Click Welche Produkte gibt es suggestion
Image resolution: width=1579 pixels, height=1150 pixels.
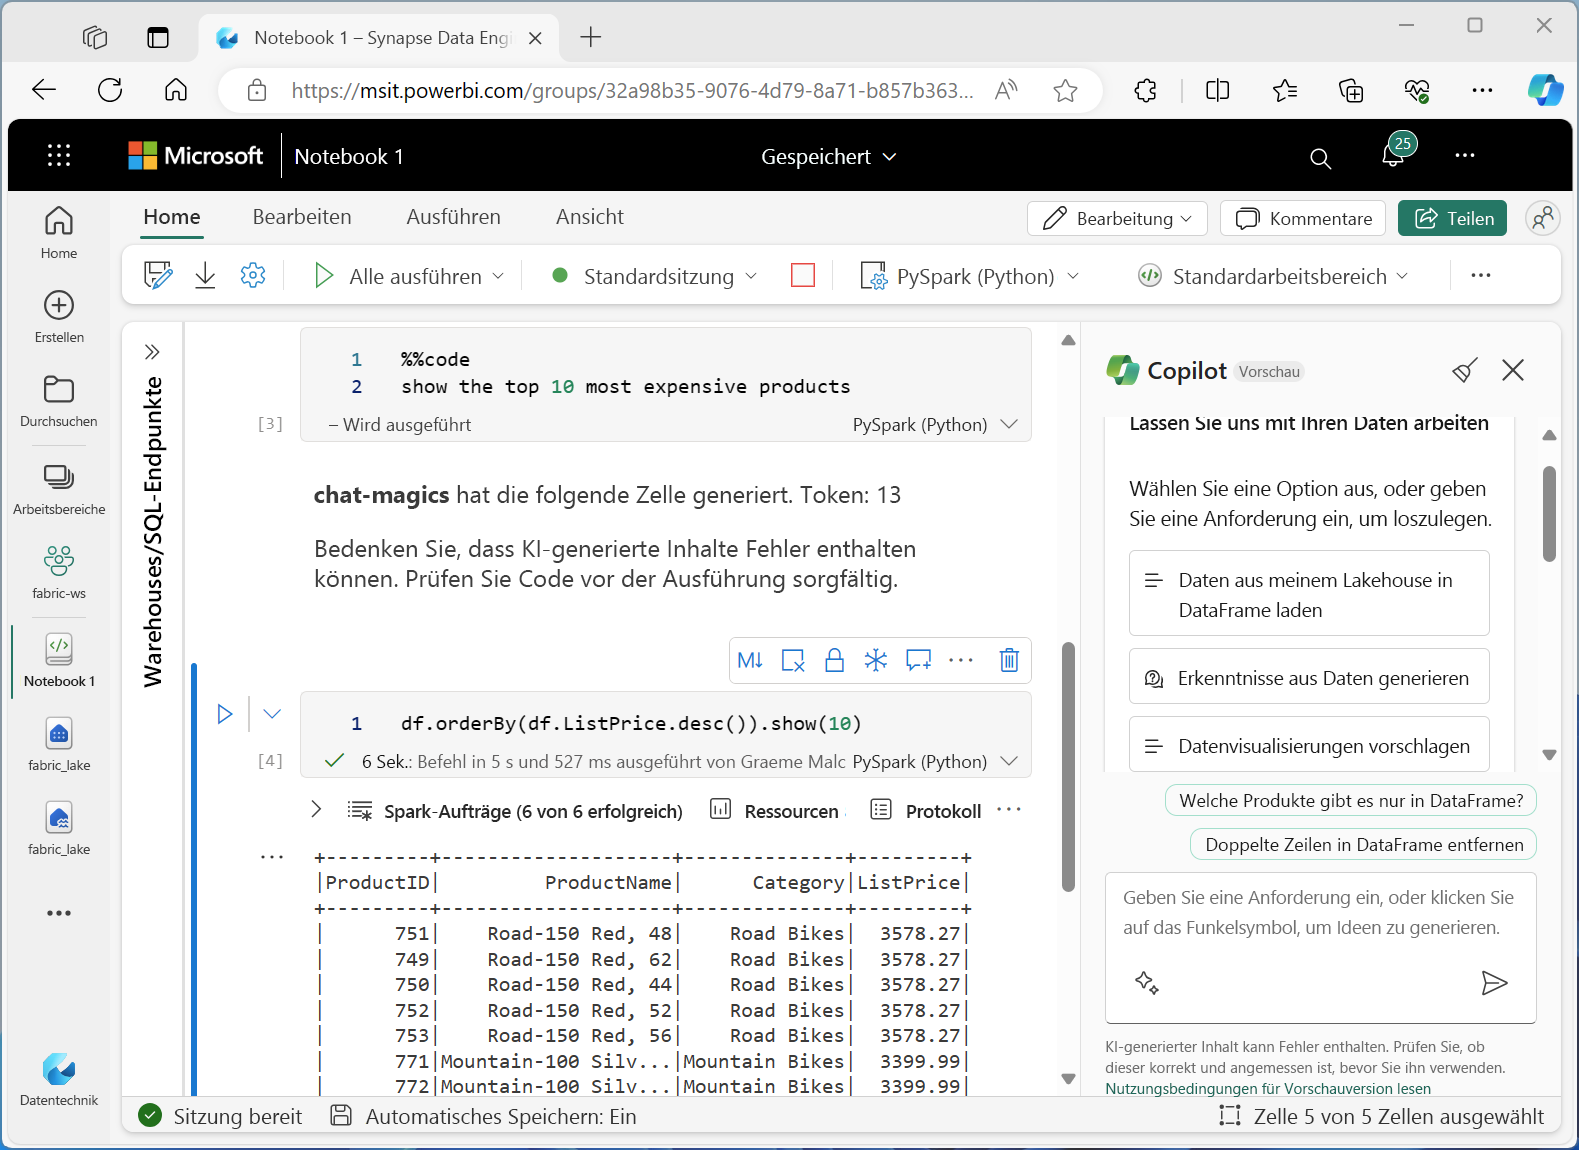(x=1351, y=800)
